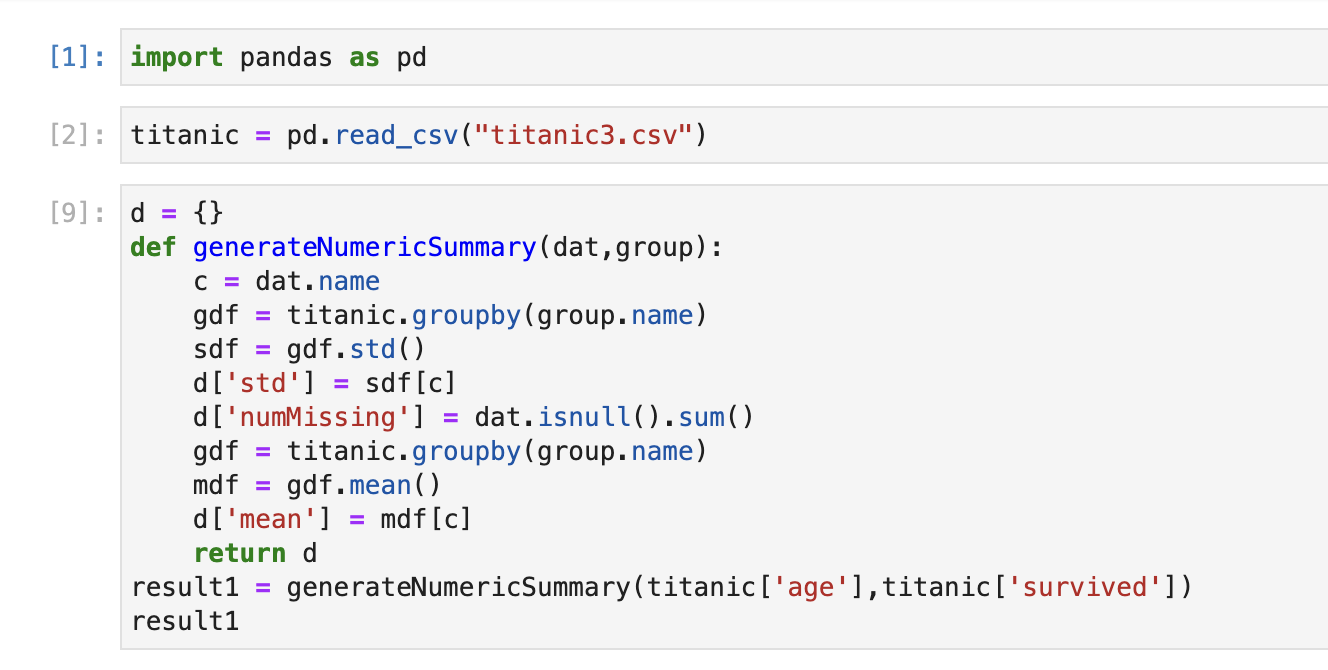Click the line 'd = {}'
The image size is (1328, 670).
pyautogui.click(x=177, y=213)
